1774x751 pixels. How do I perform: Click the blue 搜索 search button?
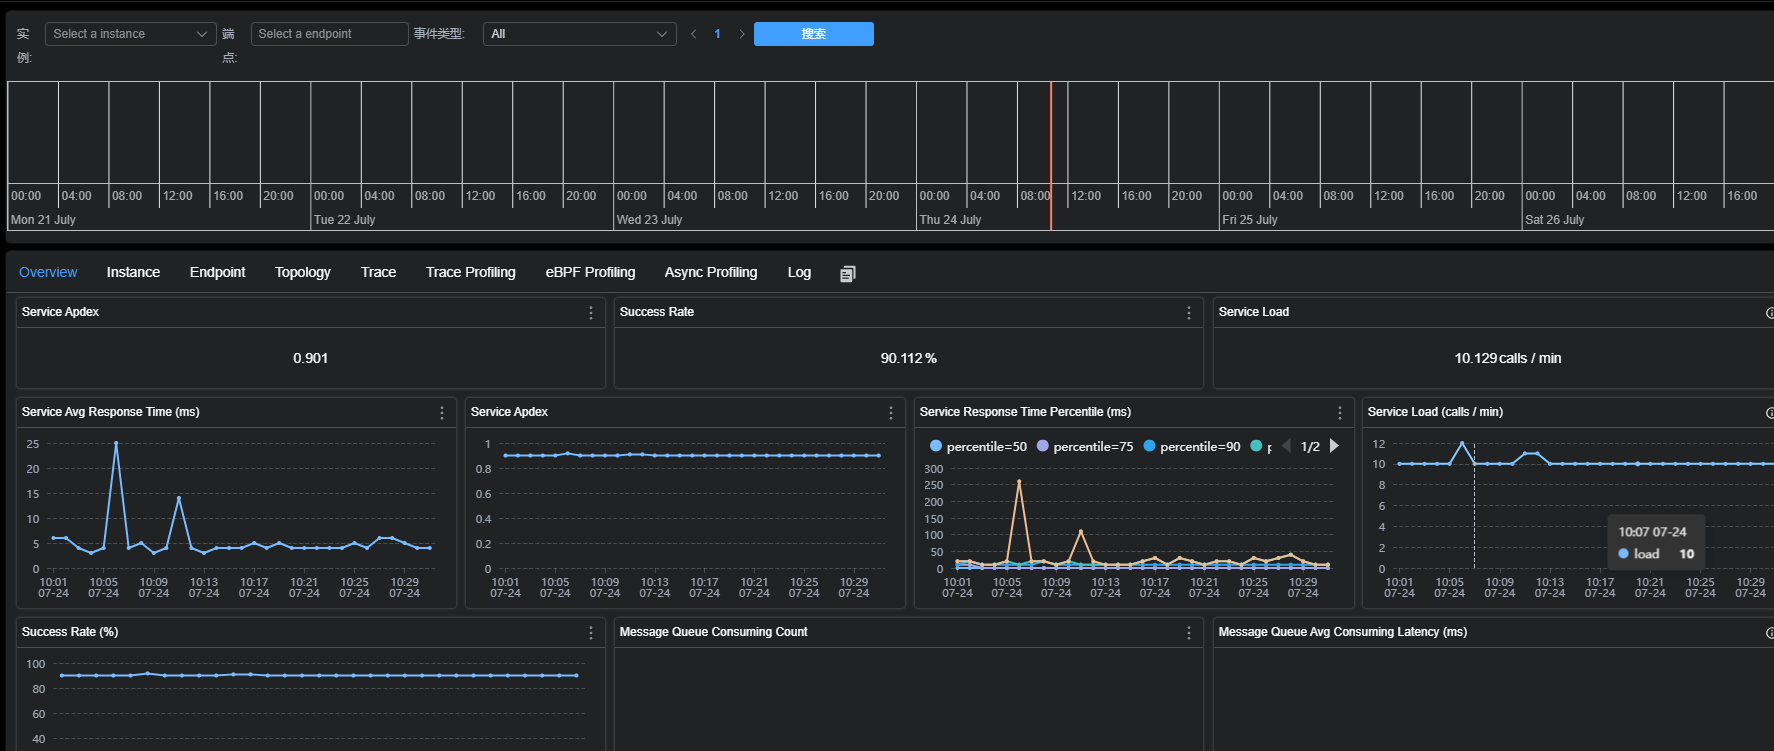coord(814,34)
